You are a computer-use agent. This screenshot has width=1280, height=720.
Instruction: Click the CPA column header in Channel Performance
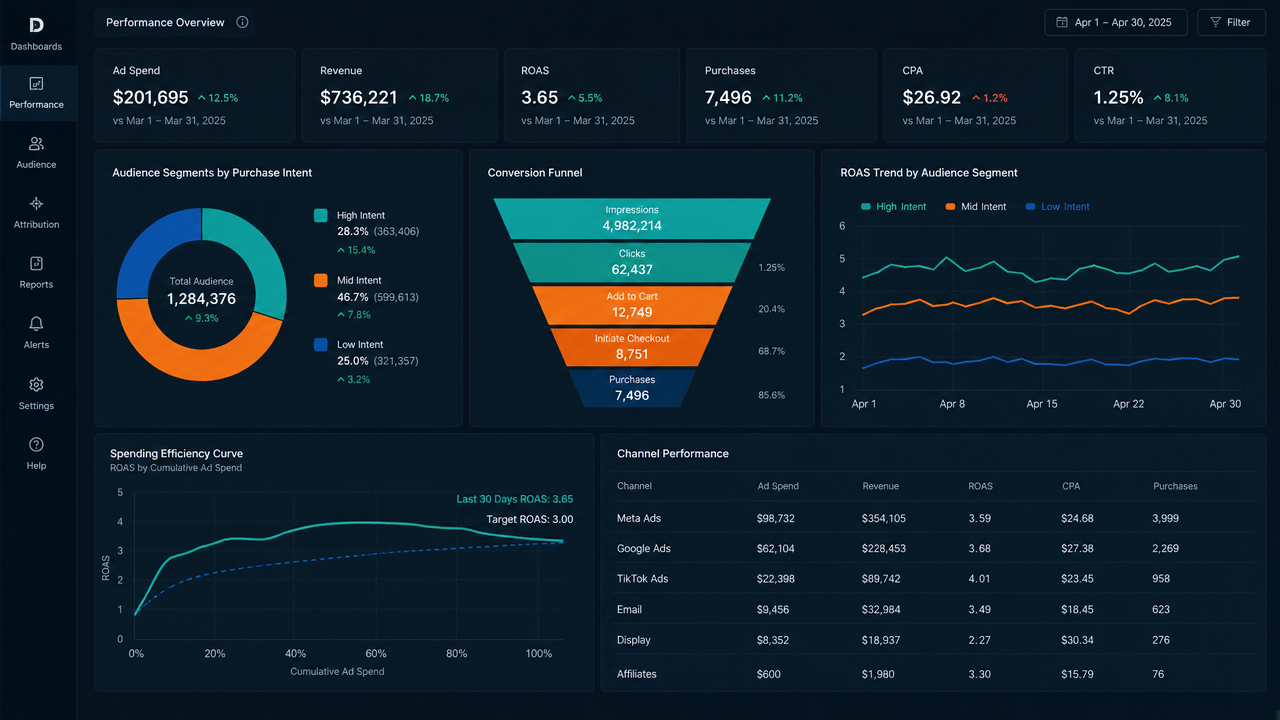(x=1071, y=486)
